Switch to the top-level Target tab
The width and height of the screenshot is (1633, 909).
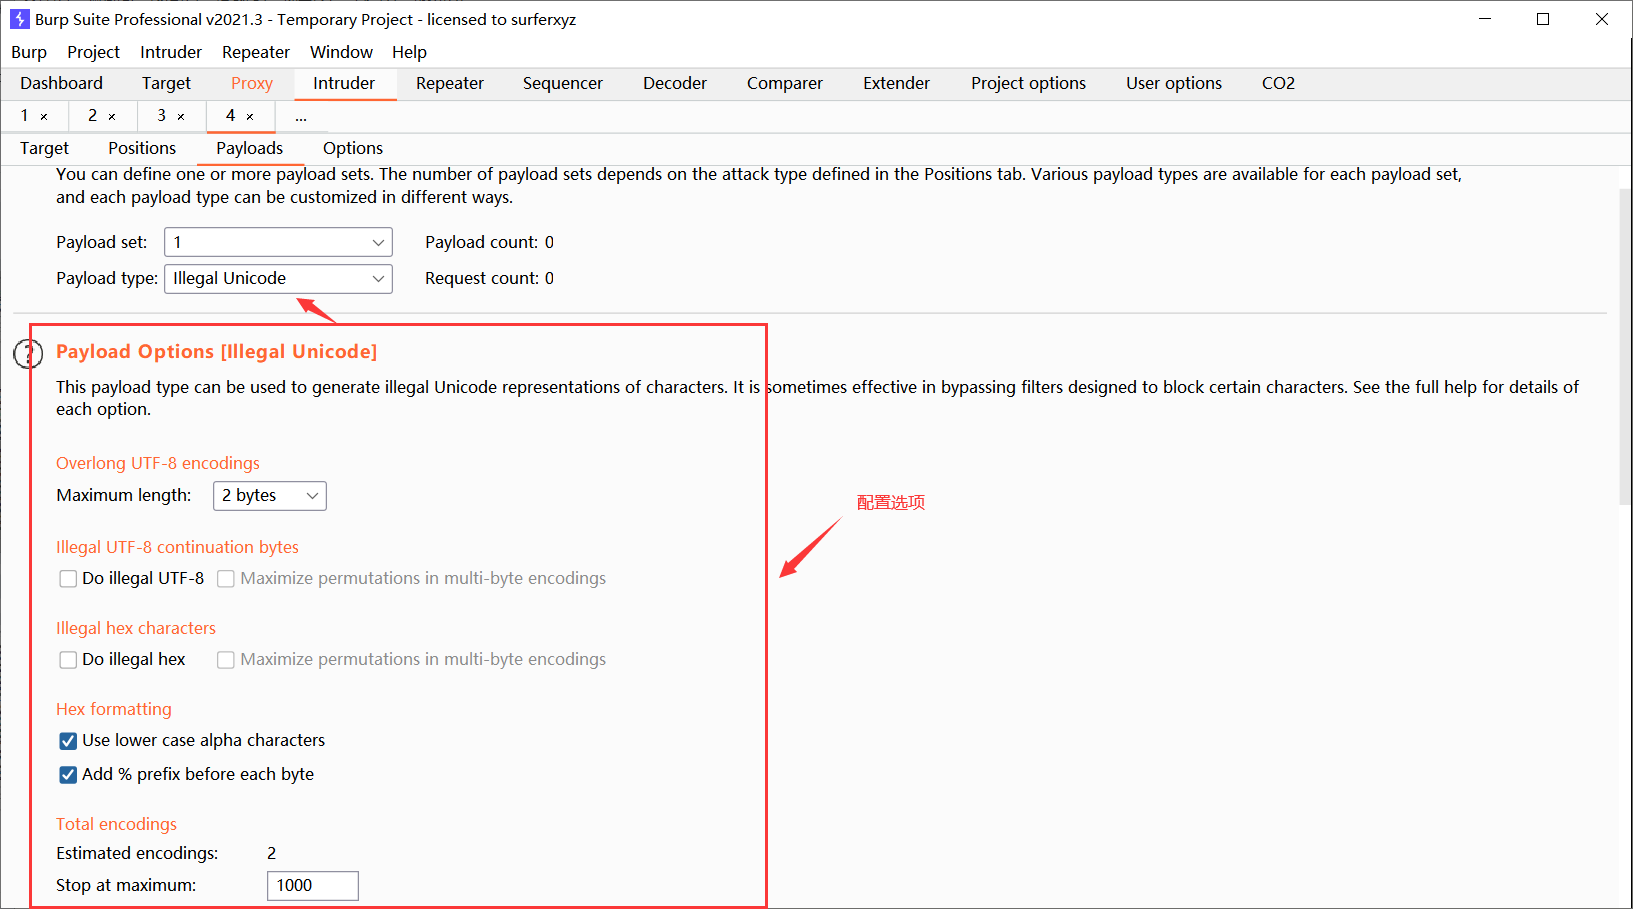(166, 83)
